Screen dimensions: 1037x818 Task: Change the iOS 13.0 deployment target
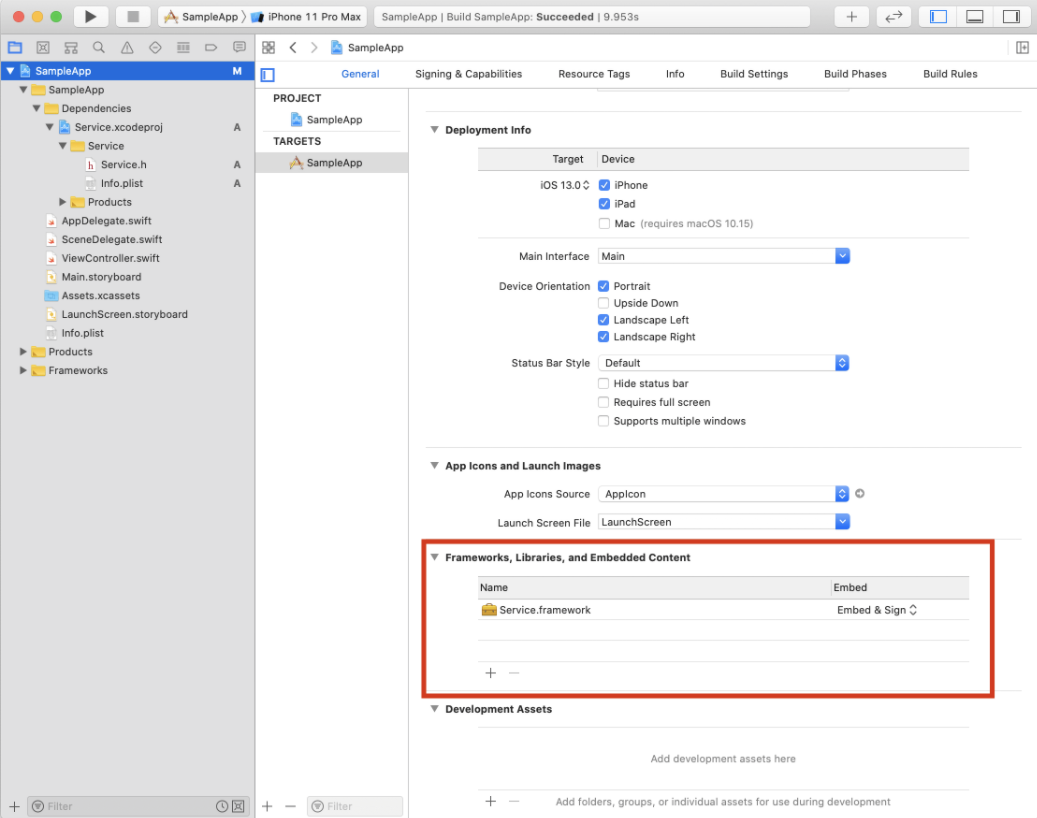coord(564,185)
